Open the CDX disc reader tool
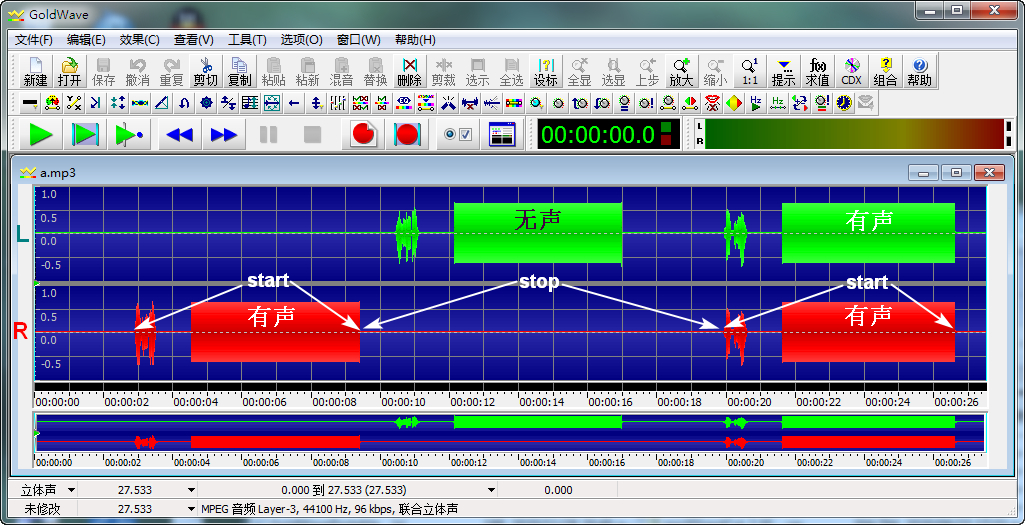The width and height of the screenshot is (1025, 525). [x=851, y=72]
